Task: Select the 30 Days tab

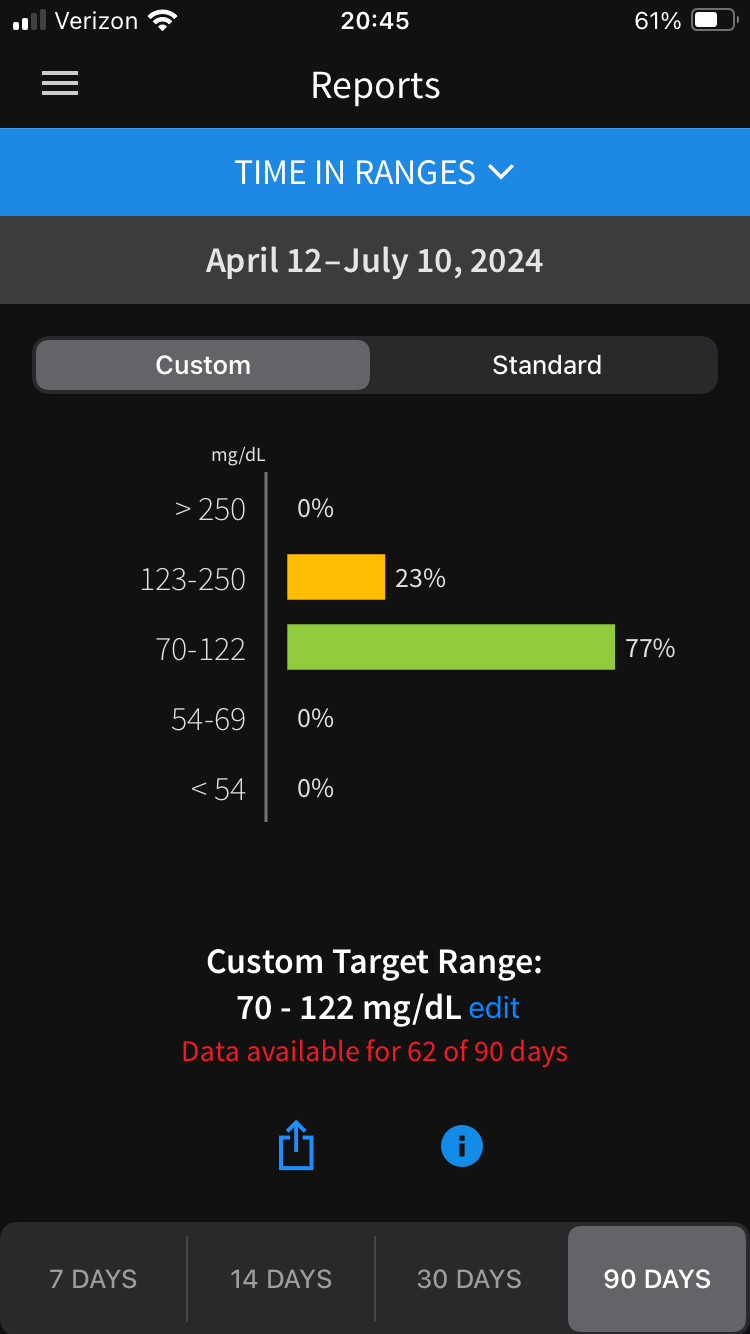Action: point(469,1279)
